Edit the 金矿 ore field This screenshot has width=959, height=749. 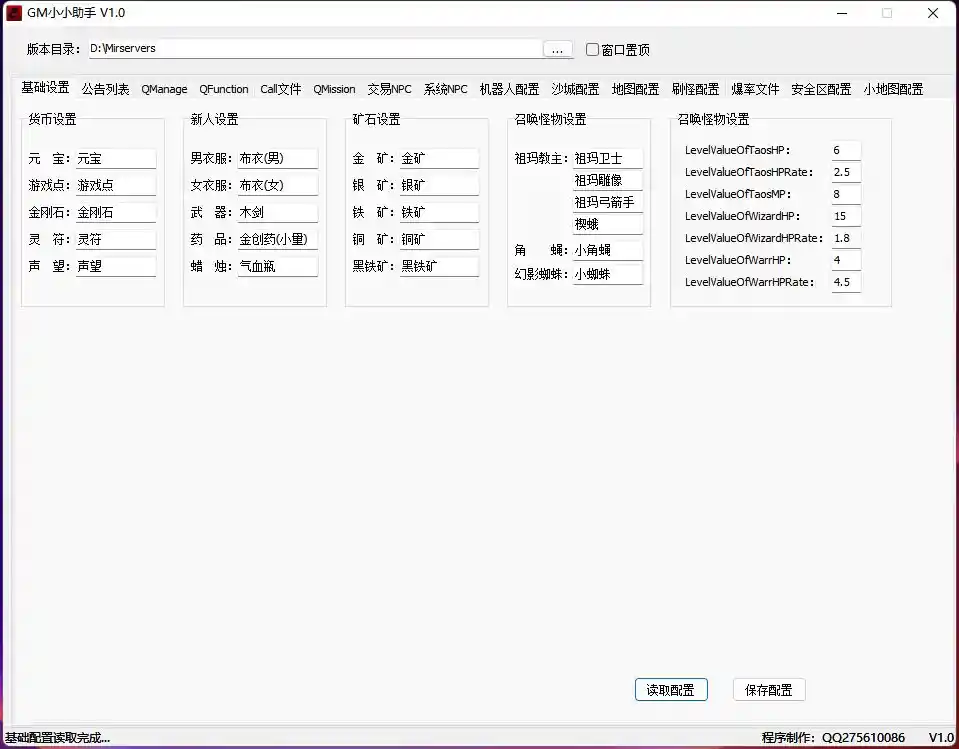click(x=439, y=158)
